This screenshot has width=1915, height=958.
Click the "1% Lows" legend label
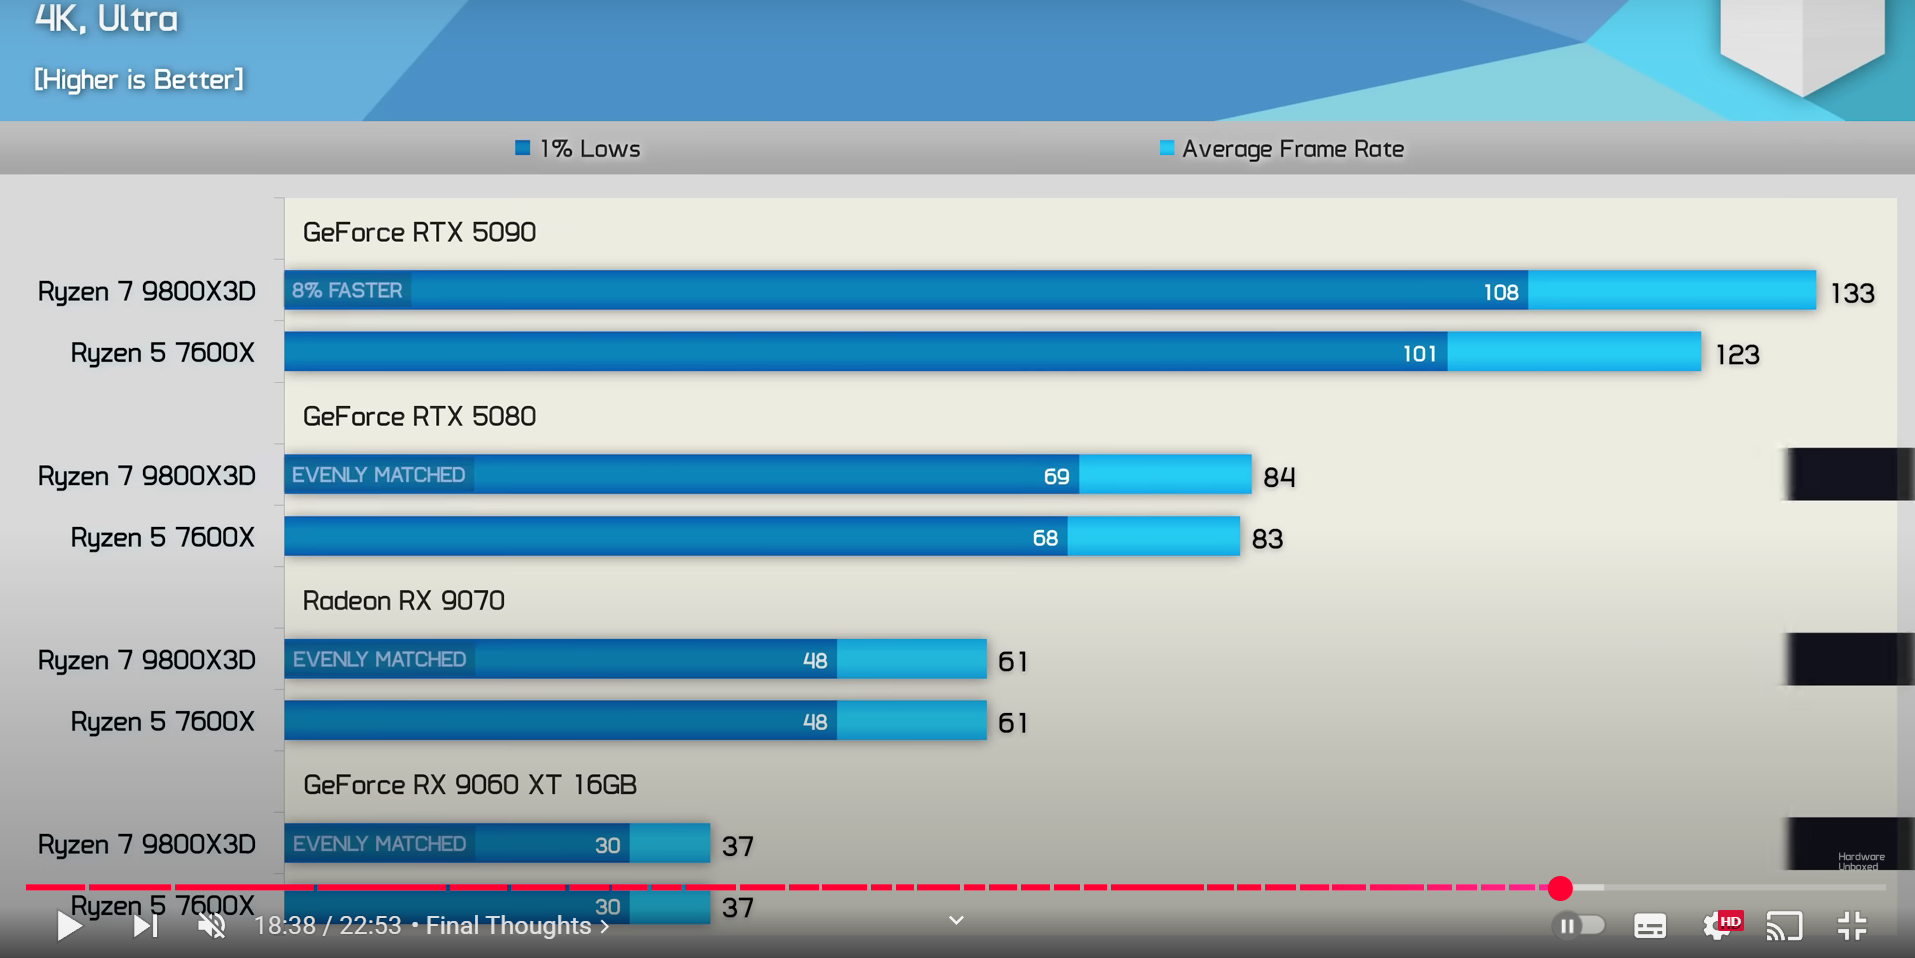(590, 149)
